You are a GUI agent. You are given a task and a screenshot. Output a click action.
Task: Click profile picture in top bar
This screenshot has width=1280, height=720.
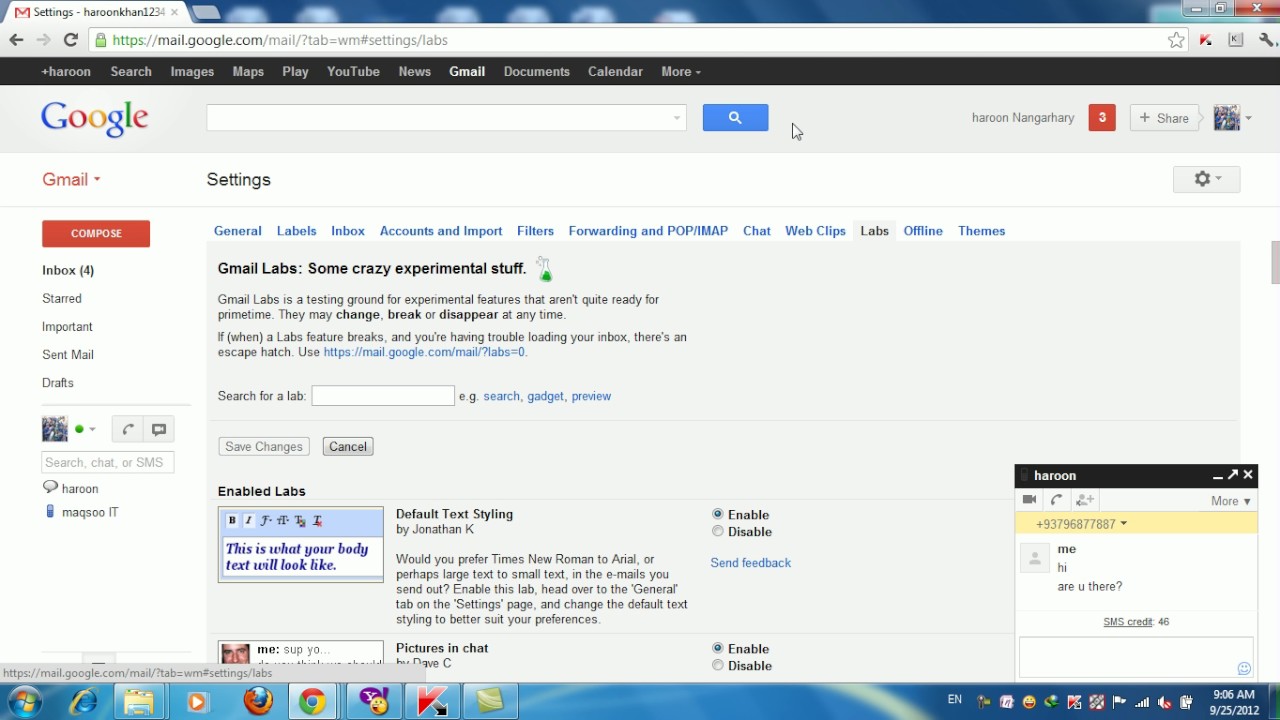pyautogui.click(x=1226, y=118)
